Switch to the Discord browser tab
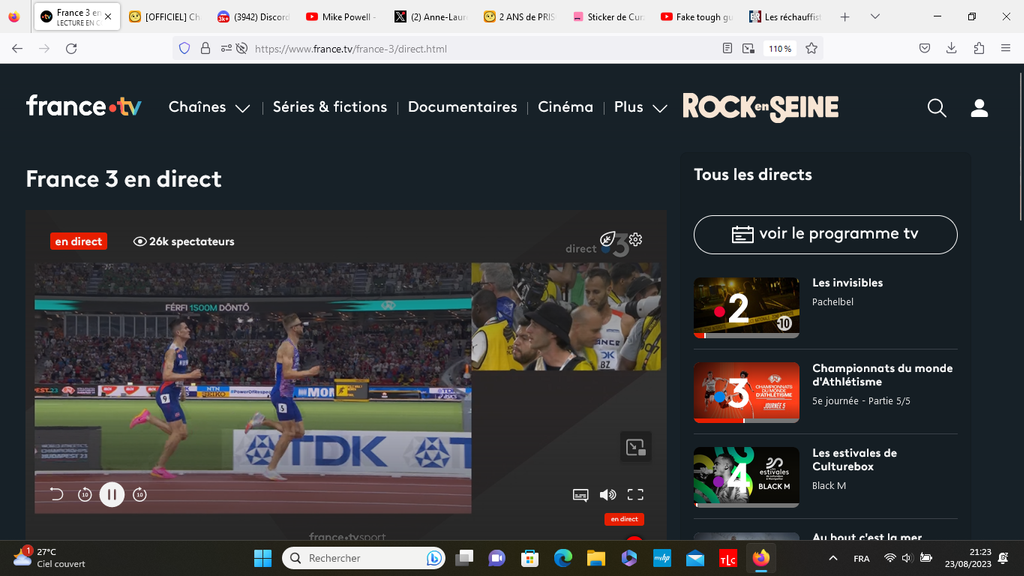 [x=253, y=17]
